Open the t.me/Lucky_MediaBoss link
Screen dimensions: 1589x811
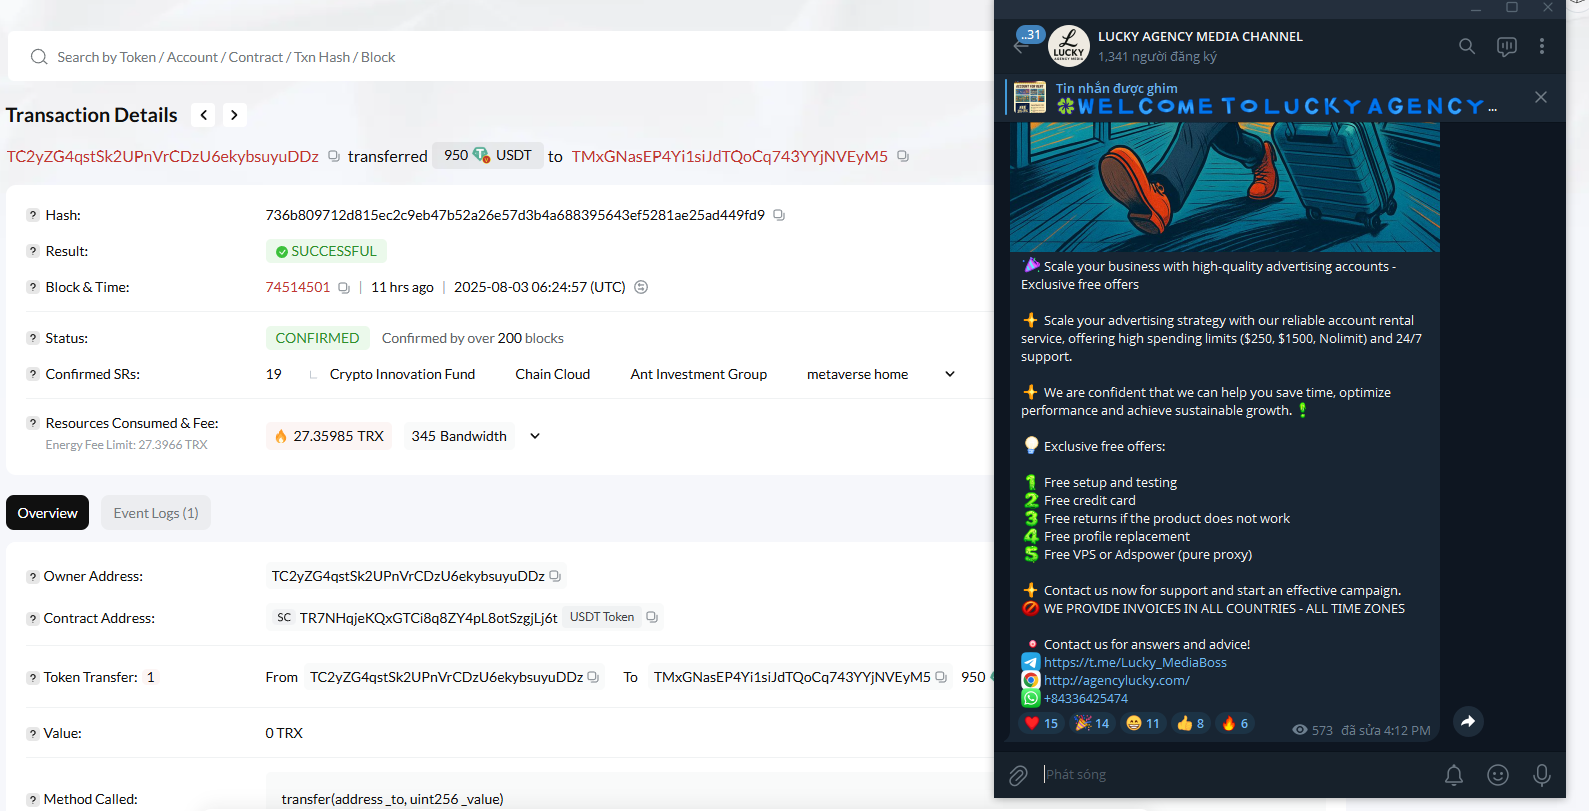click(1135, 662)
